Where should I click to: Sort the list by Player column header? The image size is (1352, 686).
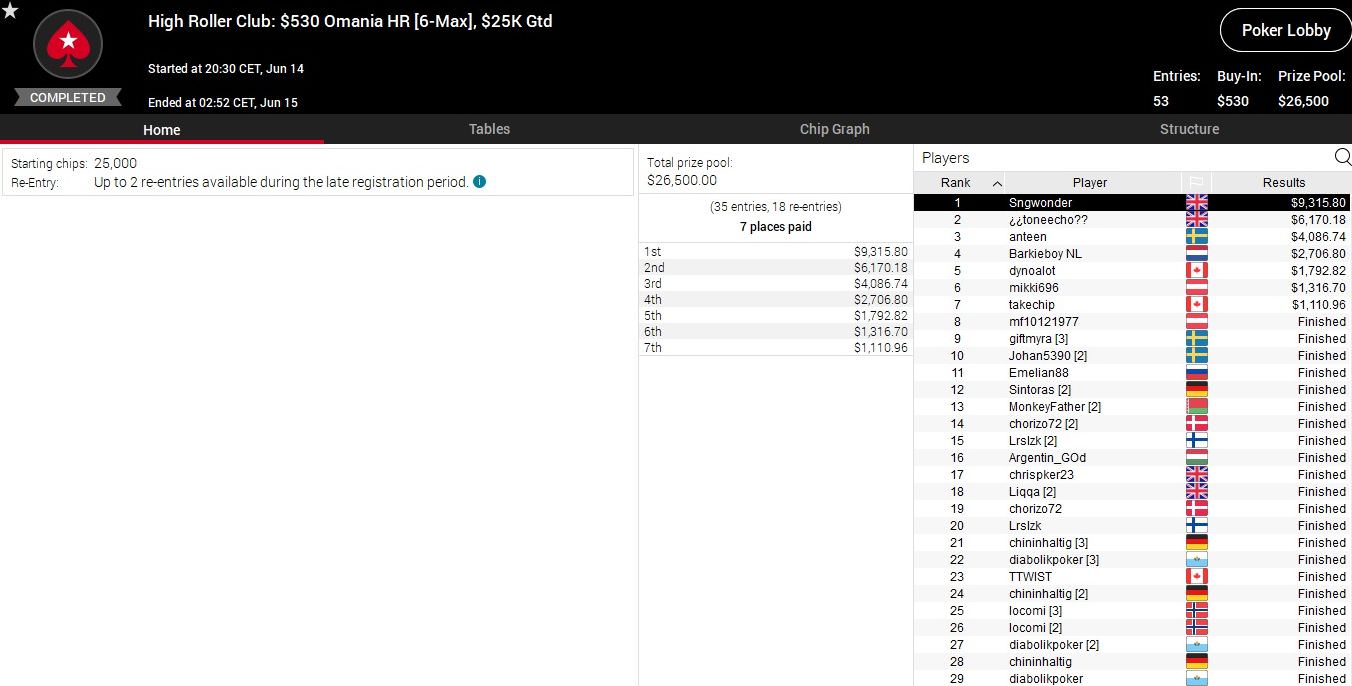click(1089, 183)
